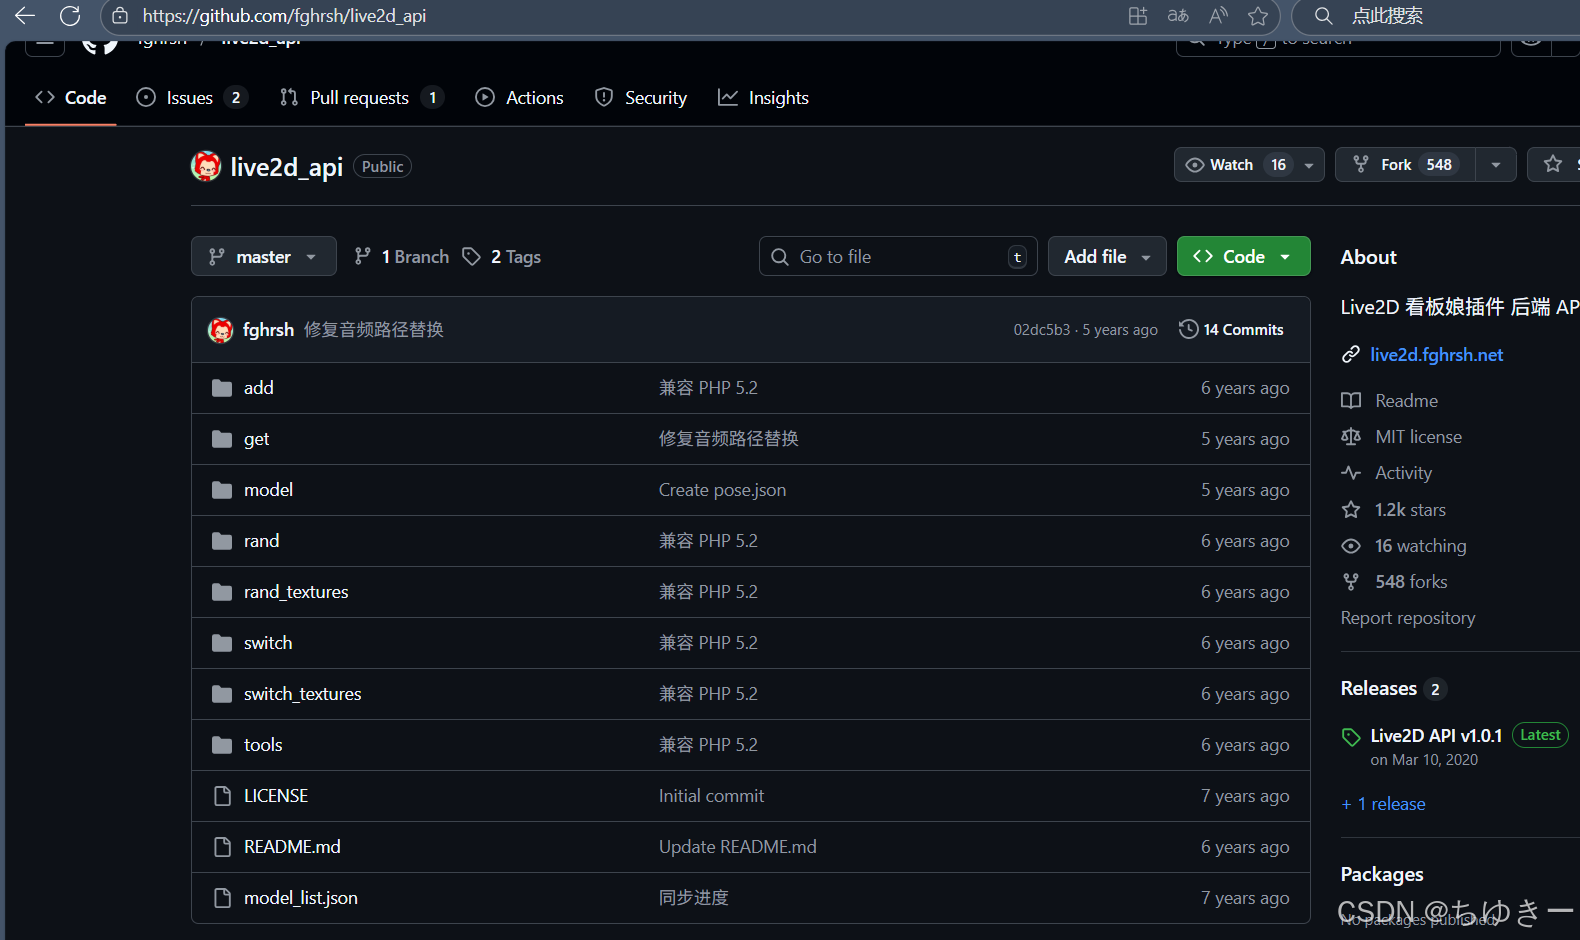Show + 1 release link
The width and height of the screenshot is (1580, 940).
(x=1383, y=804)
